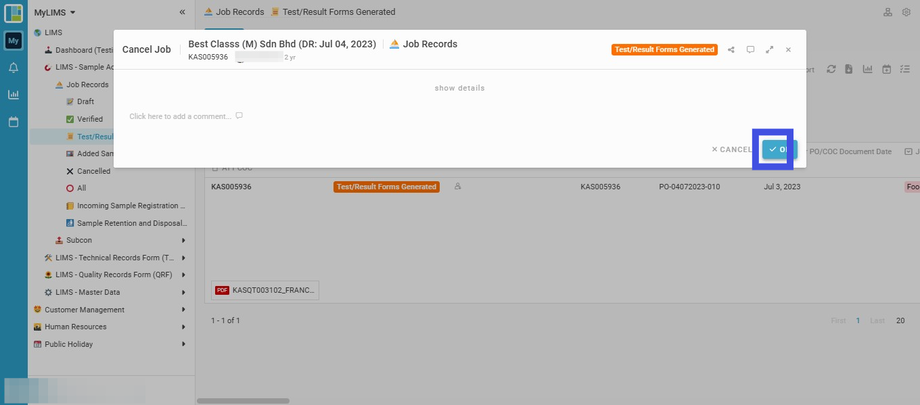Expand dialog to full screen

[769, 50]
